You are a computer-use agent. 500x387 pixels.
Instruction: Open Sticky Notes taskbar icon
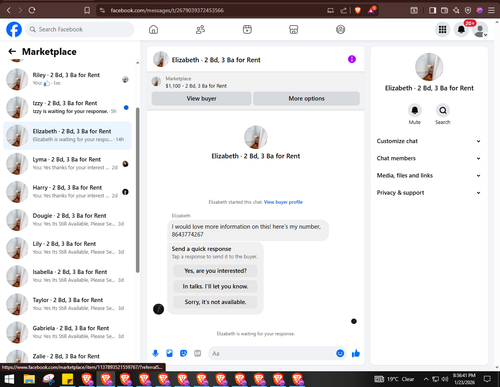click(68, 379)
